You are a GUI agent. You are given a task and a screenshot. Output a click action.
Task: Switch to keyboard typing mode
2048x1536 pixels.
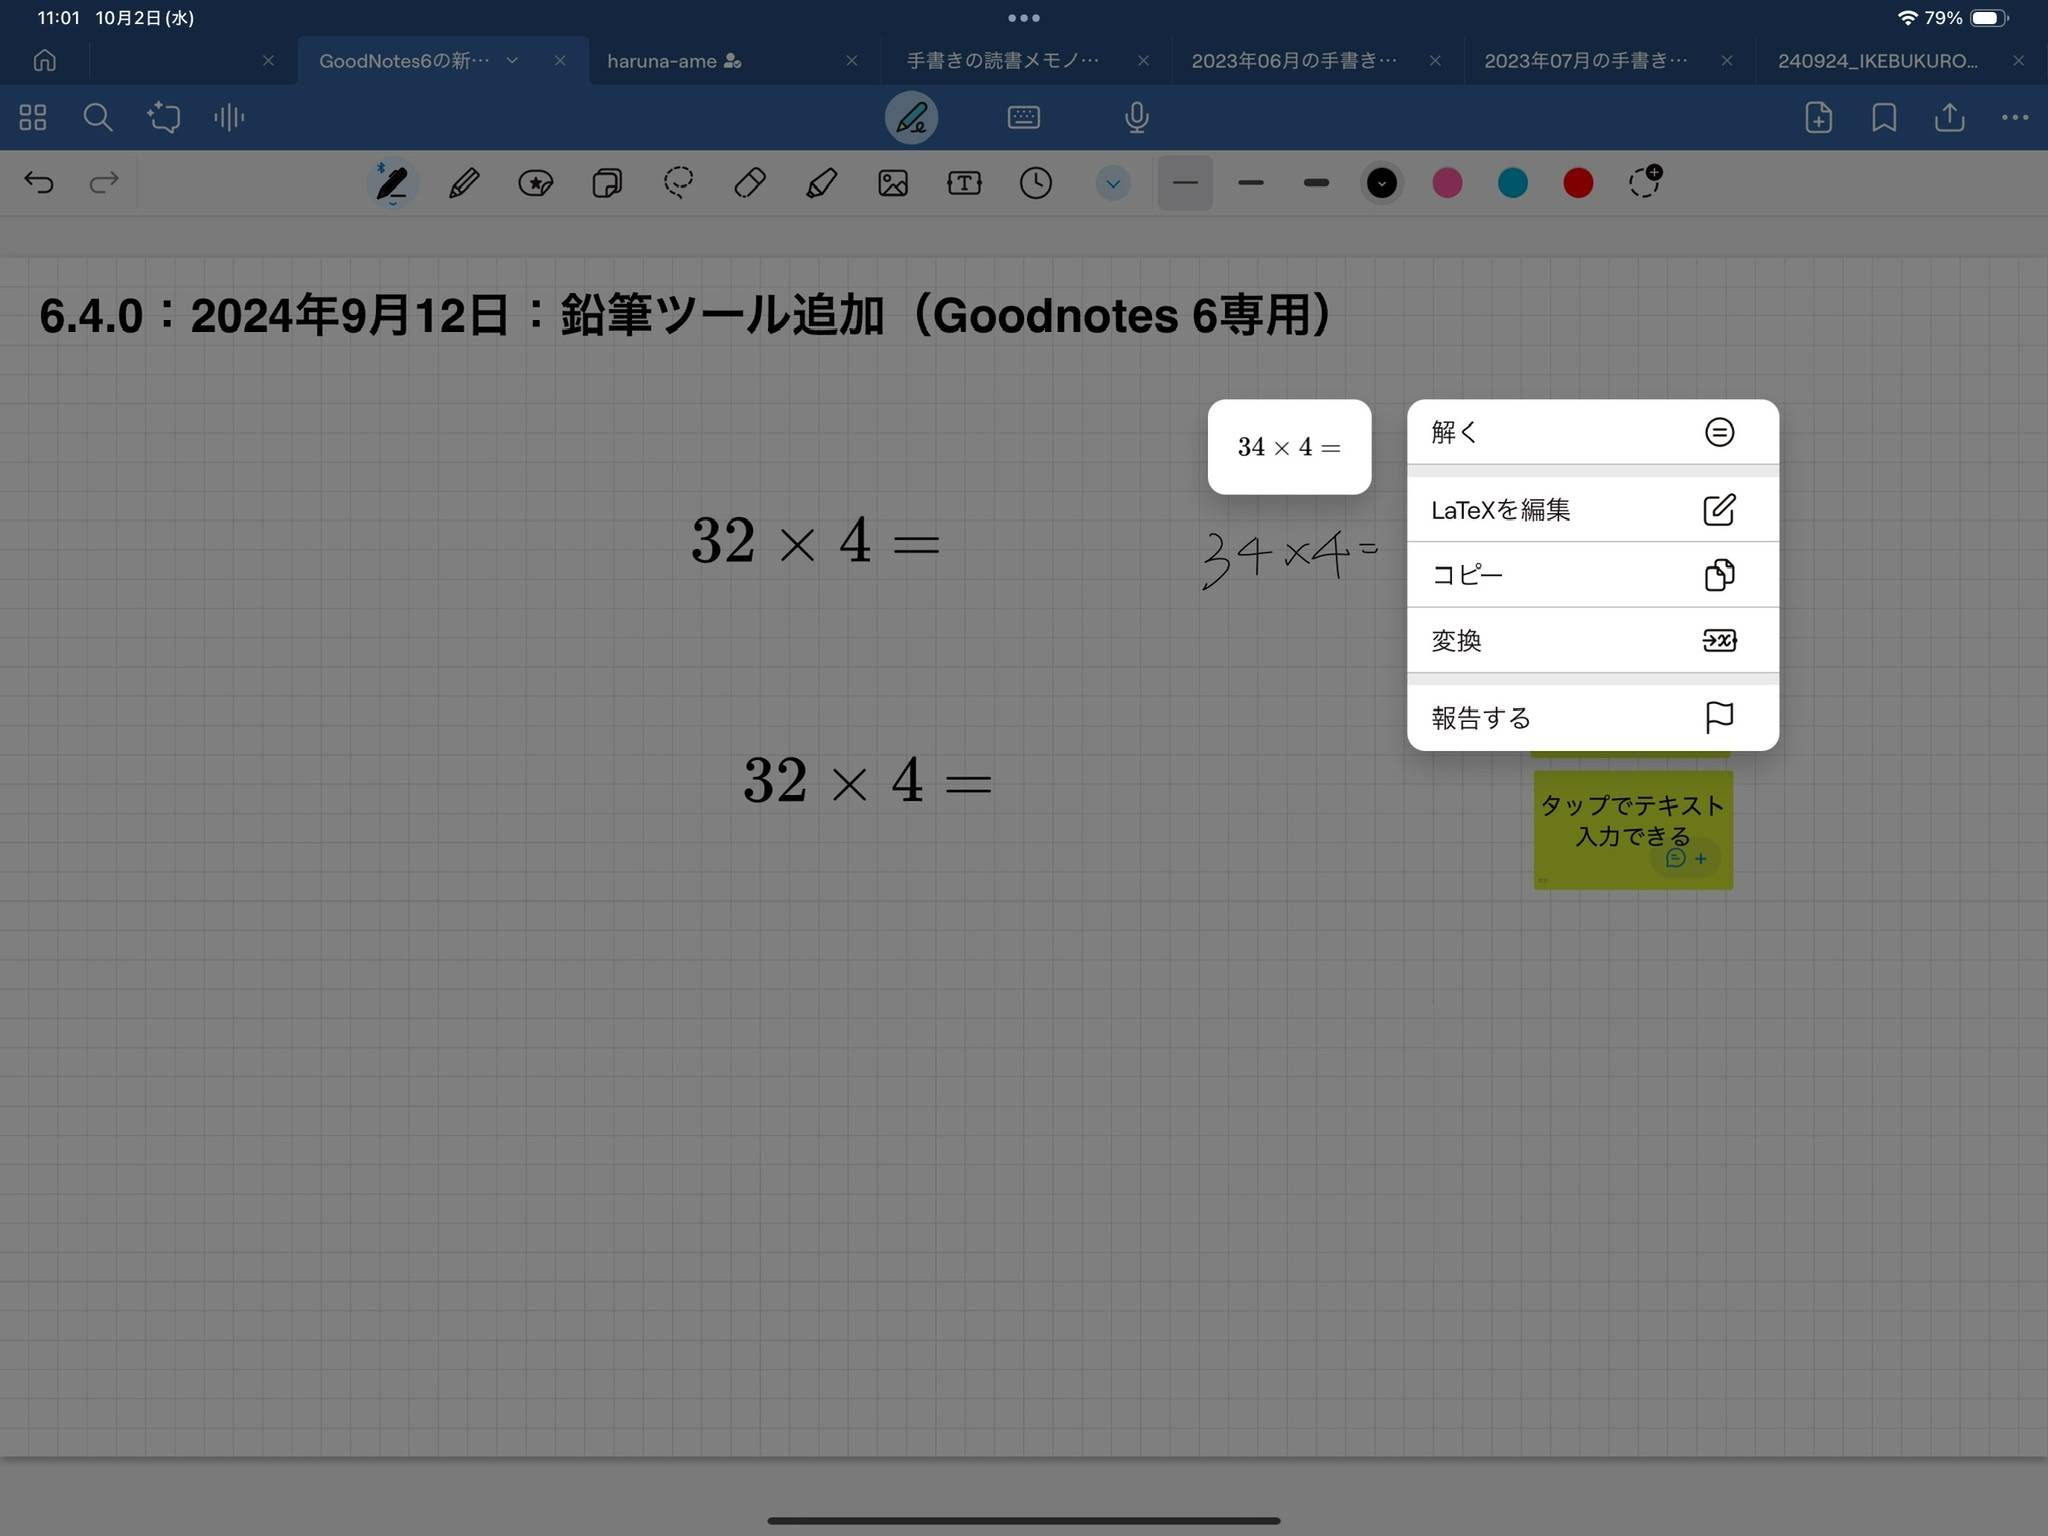pos(1023,118)
